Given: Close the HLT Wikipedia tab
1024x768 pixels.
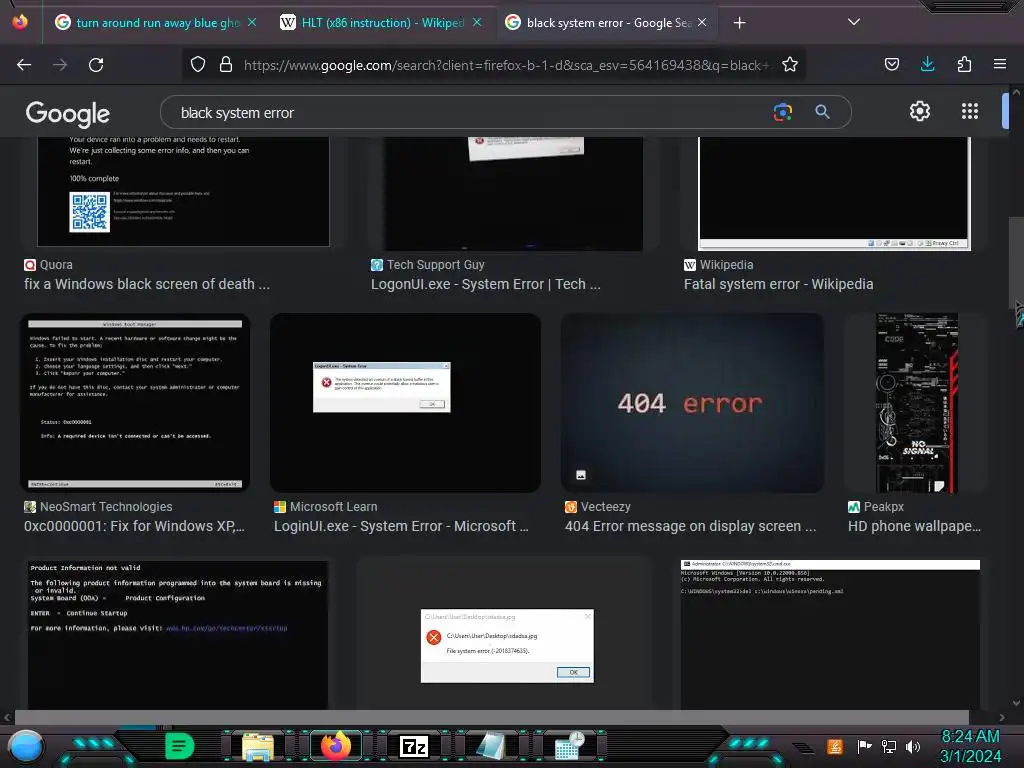Looking at the screenshot, I should click(x=477, y=22).
